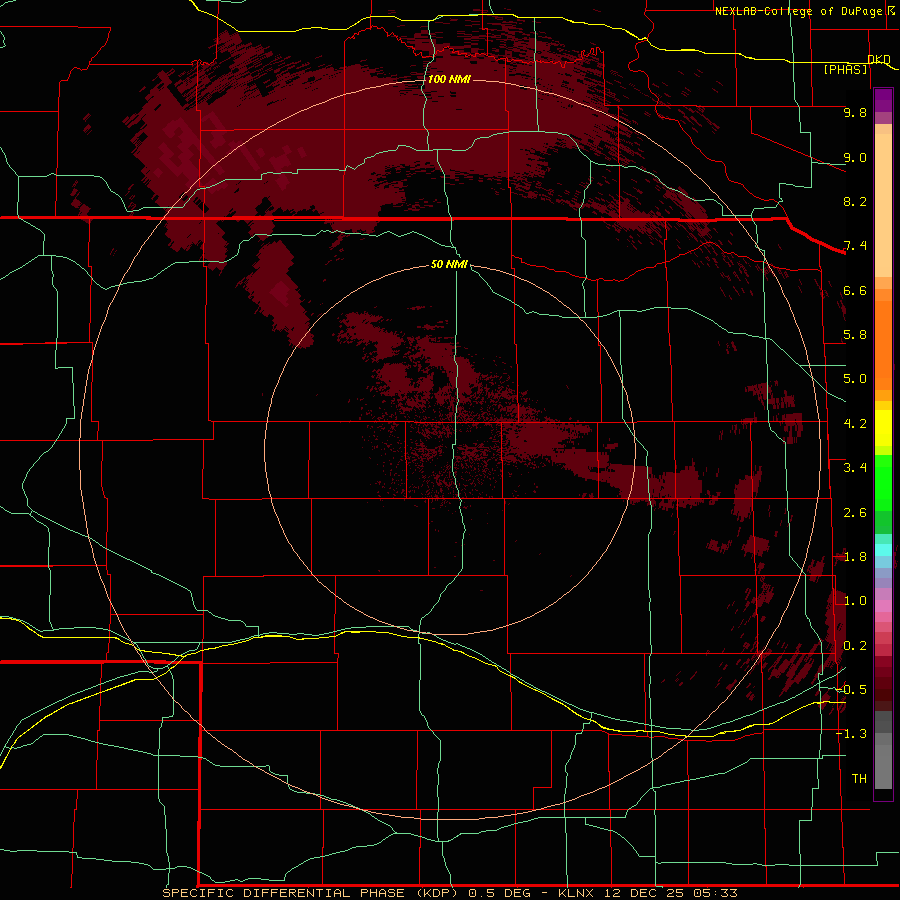Click the 7.4 value on color scale
Image resolution: width=900 pixels, height=900 pixels.
pyautogui.click(x=855, y=246)
